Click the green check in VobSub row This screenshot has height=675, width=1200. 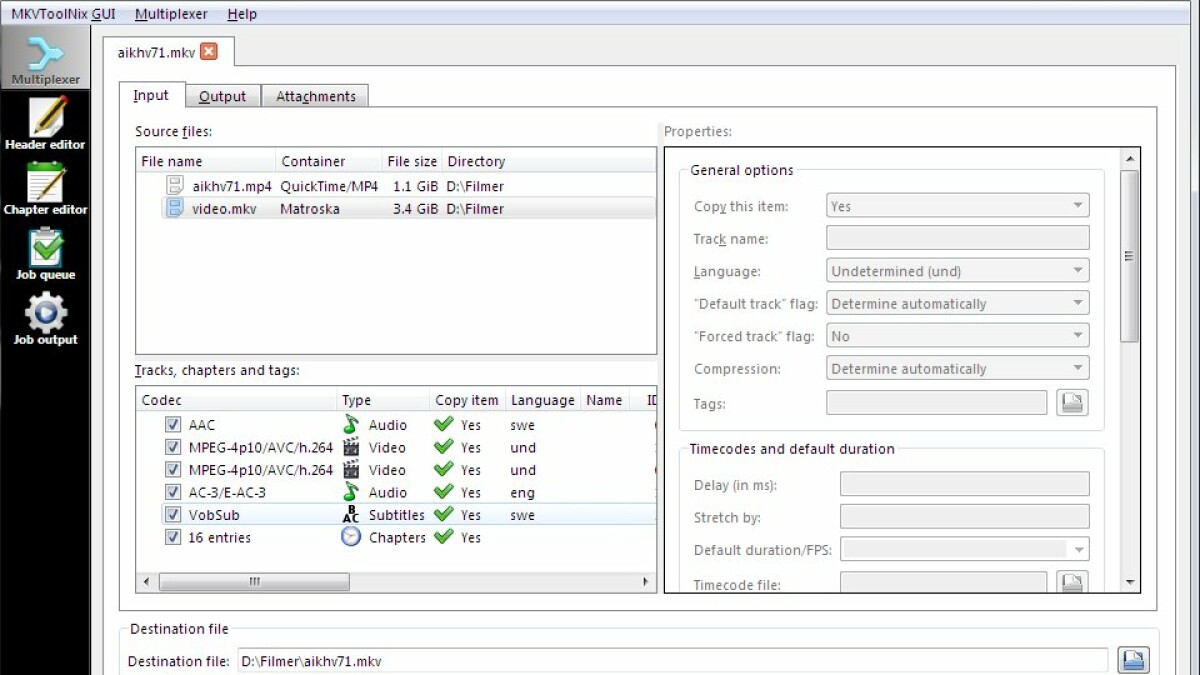tap(444, 515)
